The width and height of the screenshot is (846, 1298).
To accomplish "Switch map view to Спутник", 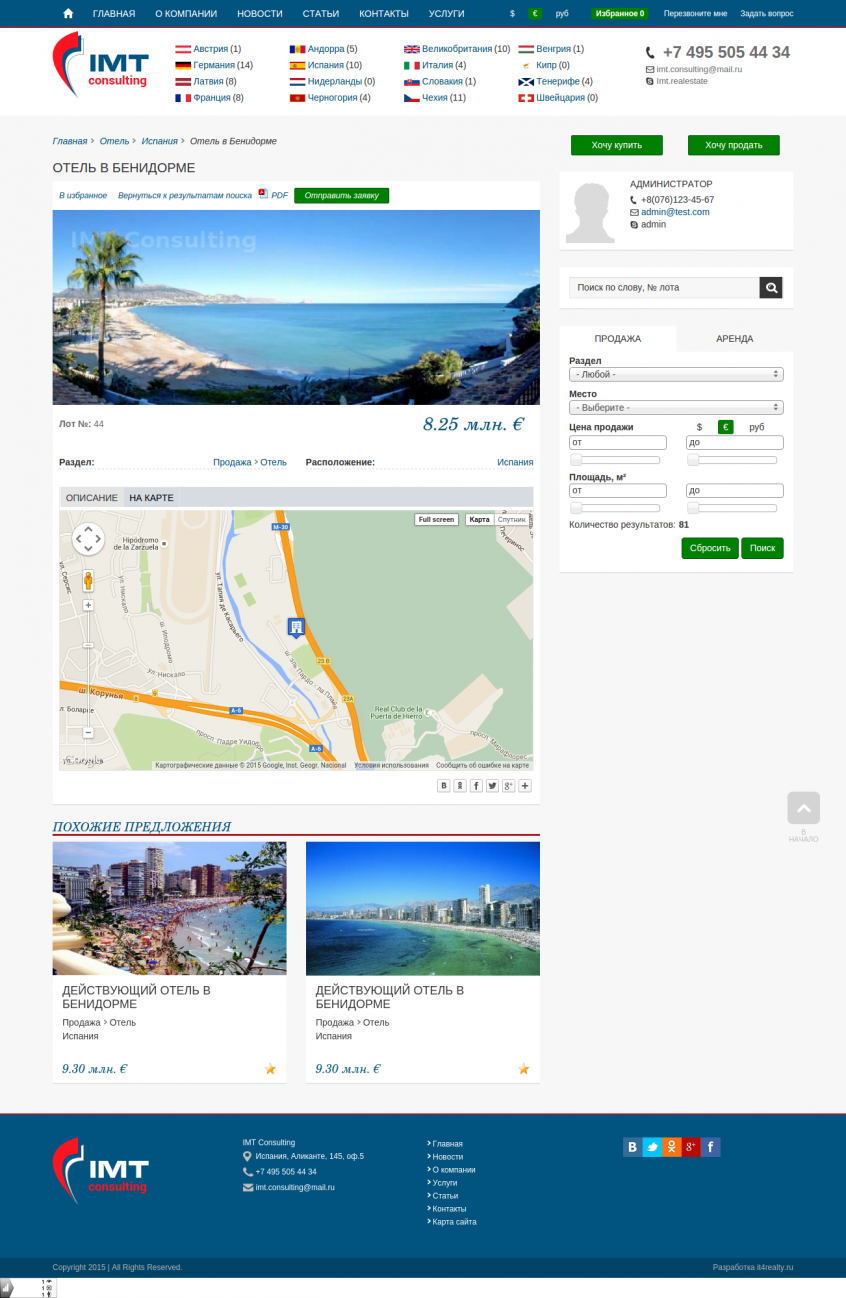I will pos(511,520).
